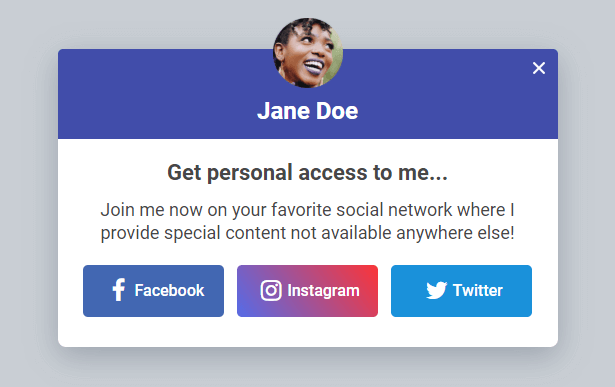
Task: Click the Twitter bird logo icon
Action: [x=437, y=290]
